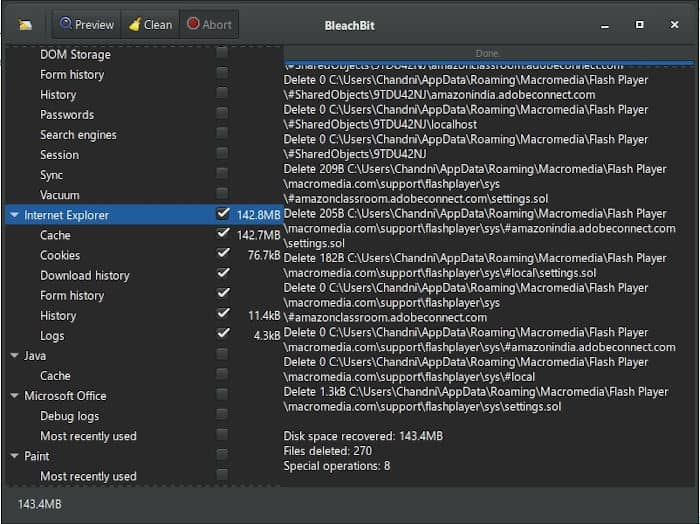Uncheck the Download history checkbox

223,274
